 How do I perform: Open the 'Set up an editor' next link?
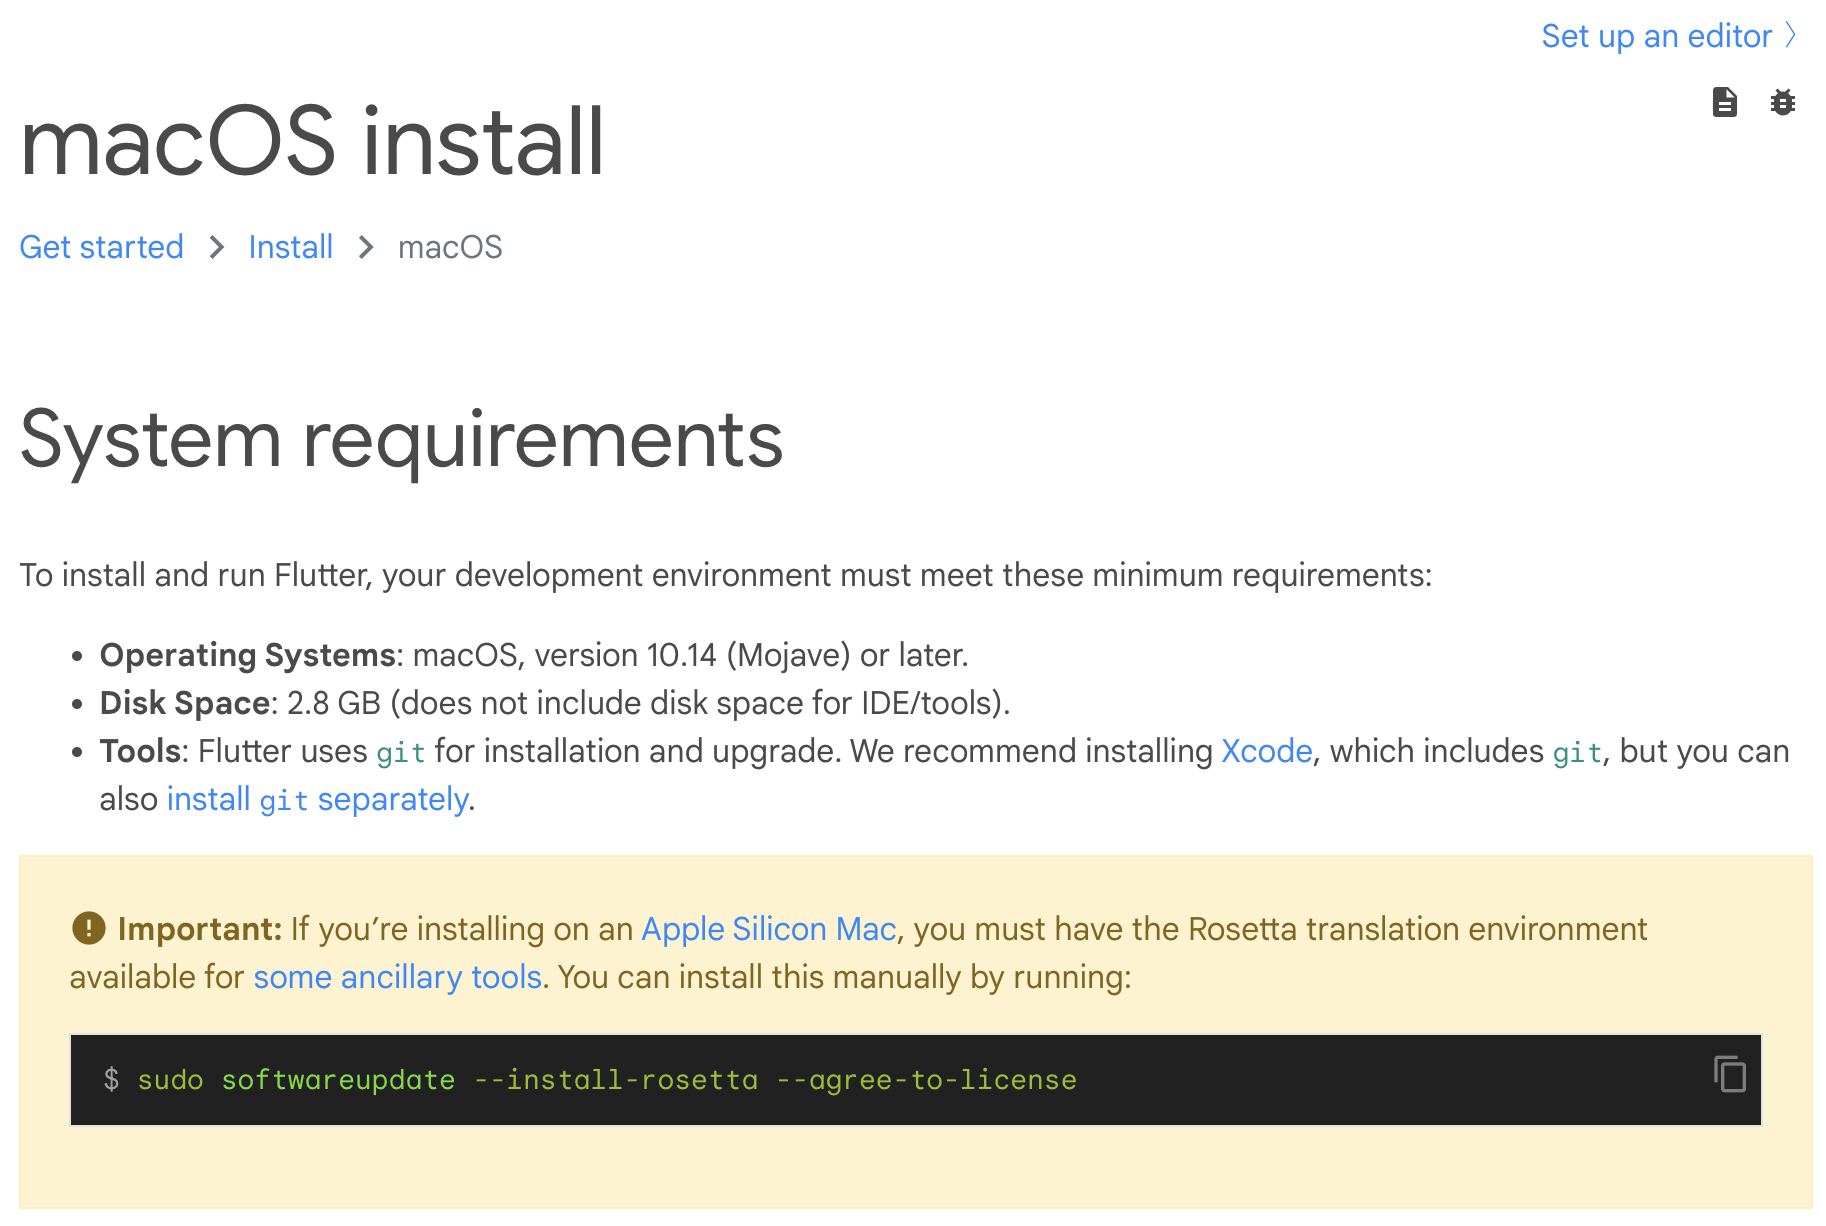pos(1668,36)
